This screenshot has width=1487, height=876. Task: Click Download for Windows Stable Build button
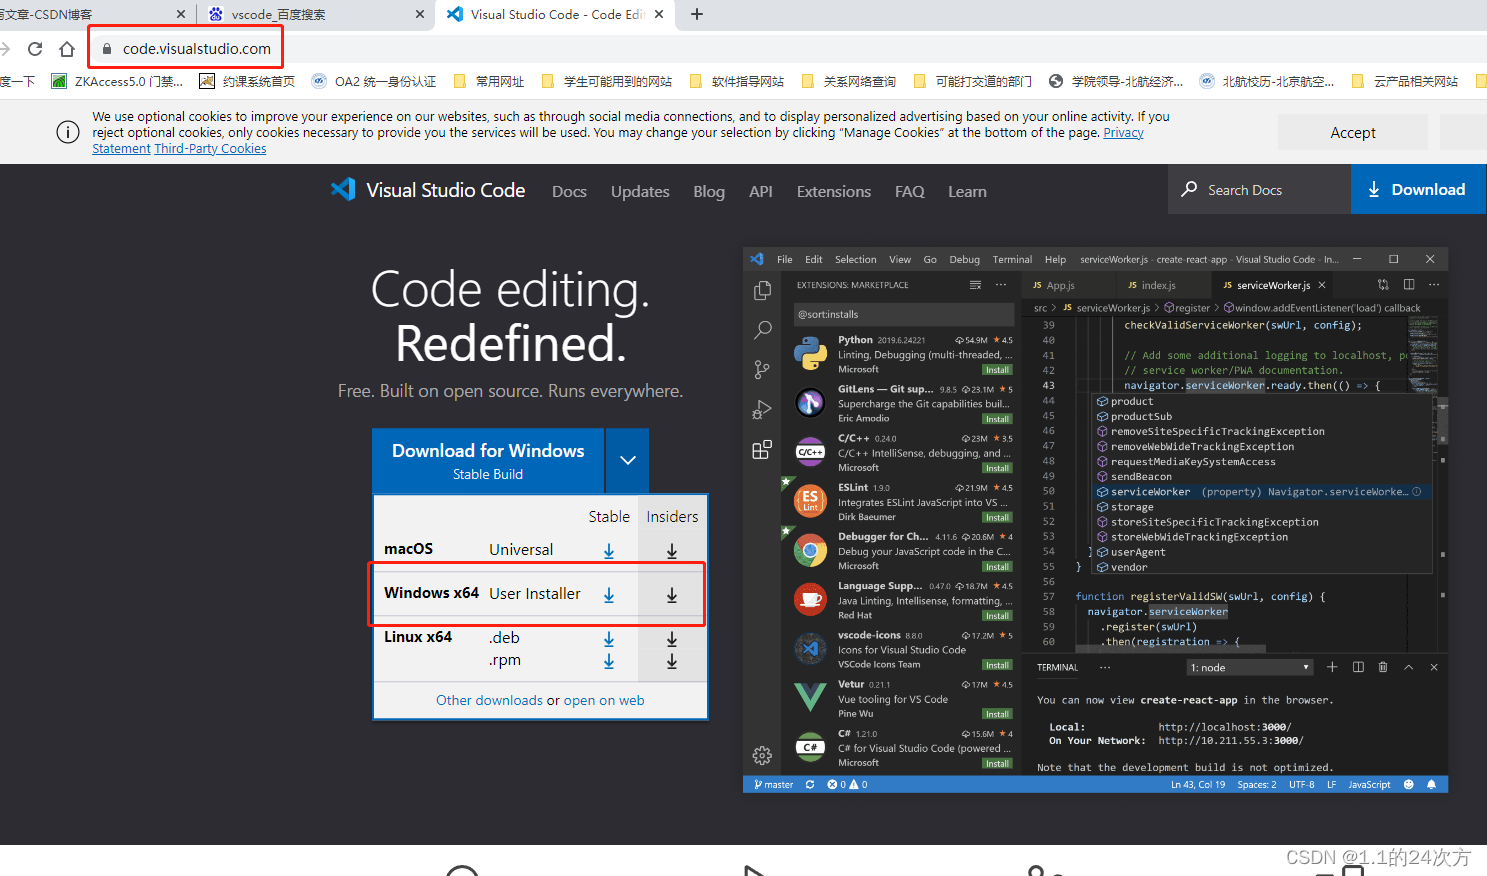tap(488, 460)
